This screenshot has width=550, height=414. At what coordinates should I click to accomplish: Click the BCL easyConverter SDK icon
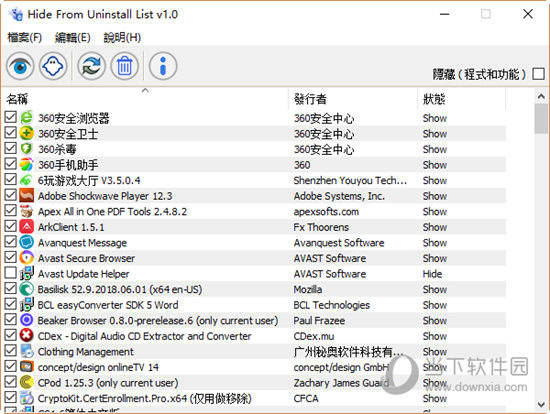pos(26,305)
